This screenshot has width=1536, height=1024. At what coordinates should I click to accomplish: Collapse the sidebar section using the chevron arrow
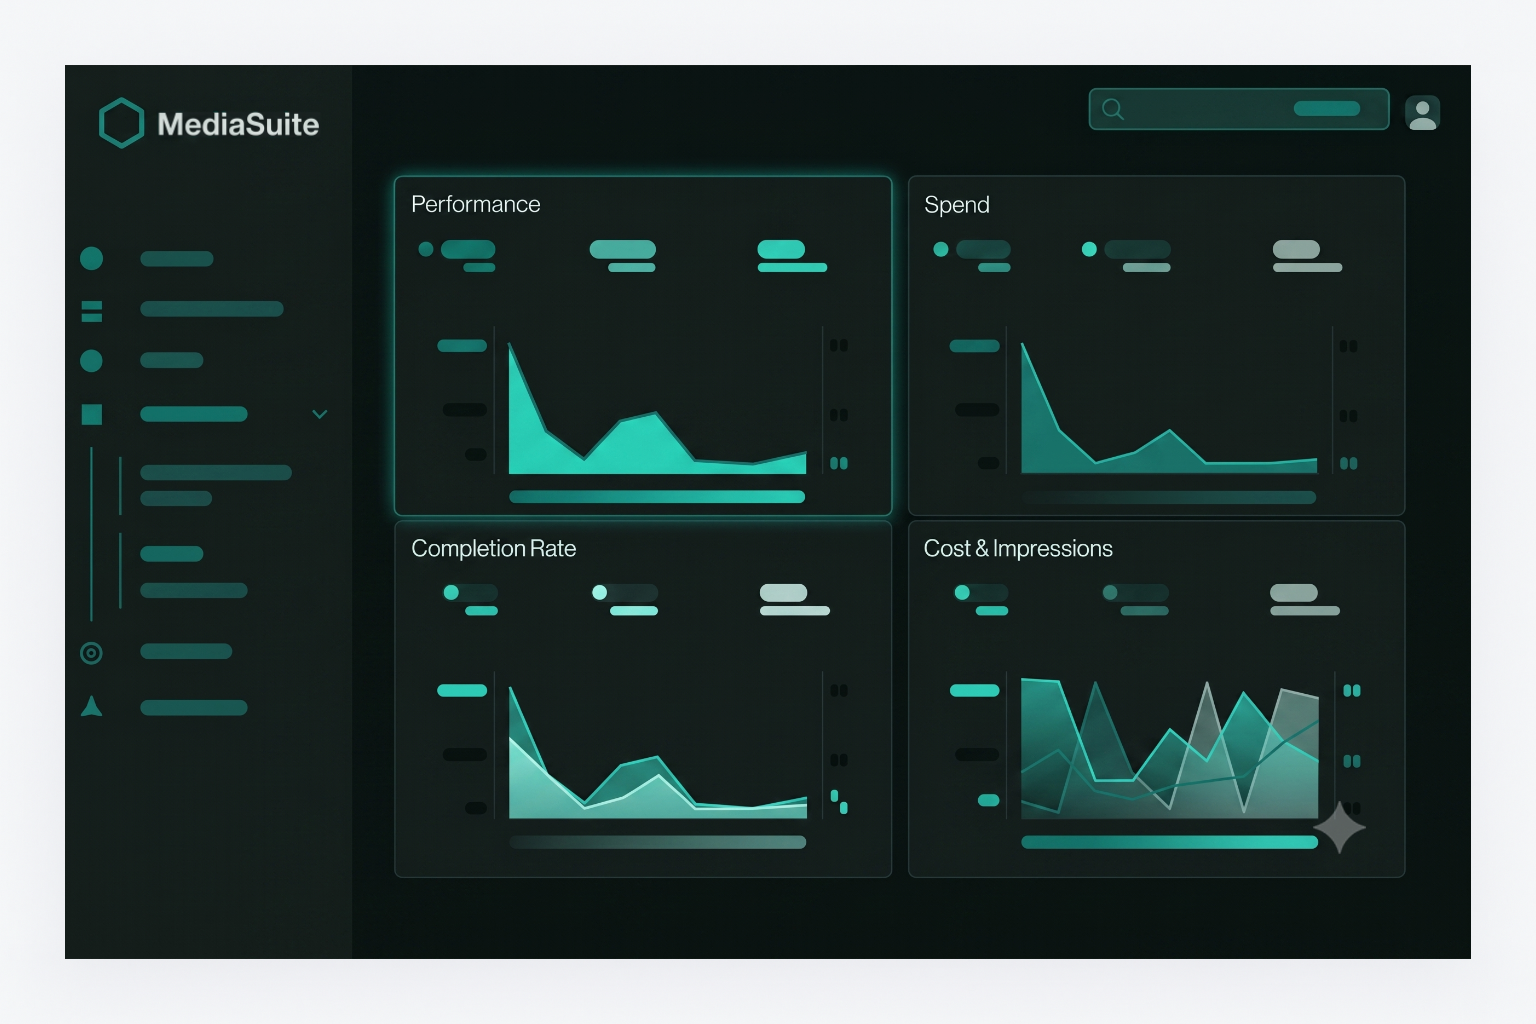320,414
